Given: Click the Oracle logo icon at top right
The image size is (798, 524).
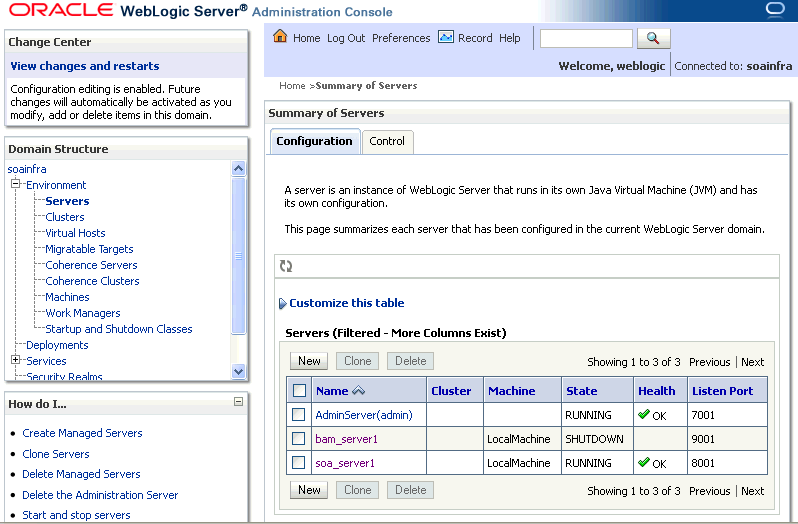Looking at the screenshot, I should [775, 9].
